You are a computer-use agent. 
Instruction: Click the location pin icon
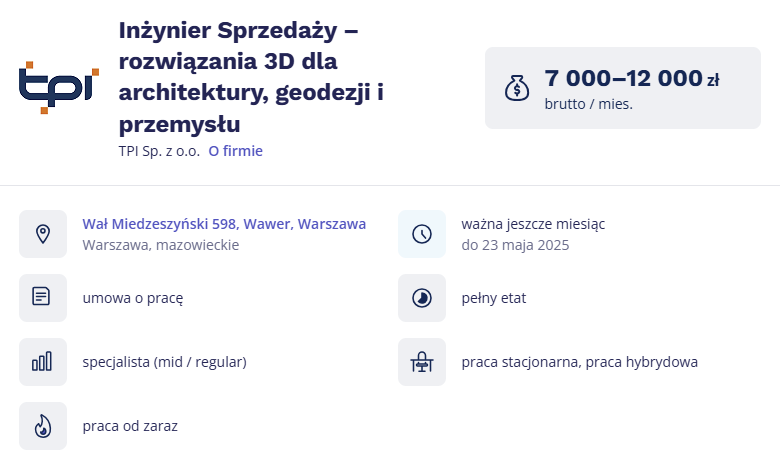[43, 234]
